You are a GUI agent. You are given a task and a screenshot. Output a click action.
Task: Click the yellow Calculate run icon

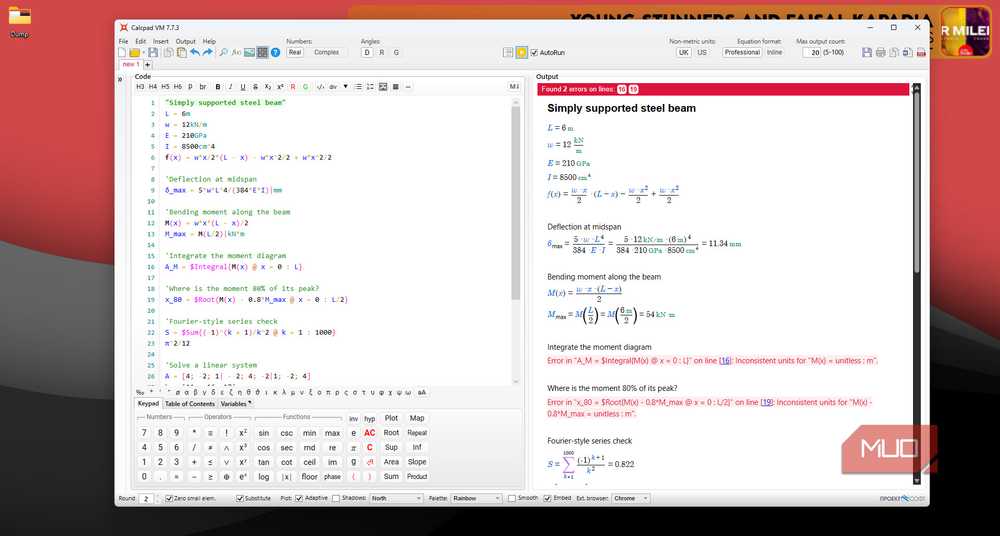tap(522, 52)
